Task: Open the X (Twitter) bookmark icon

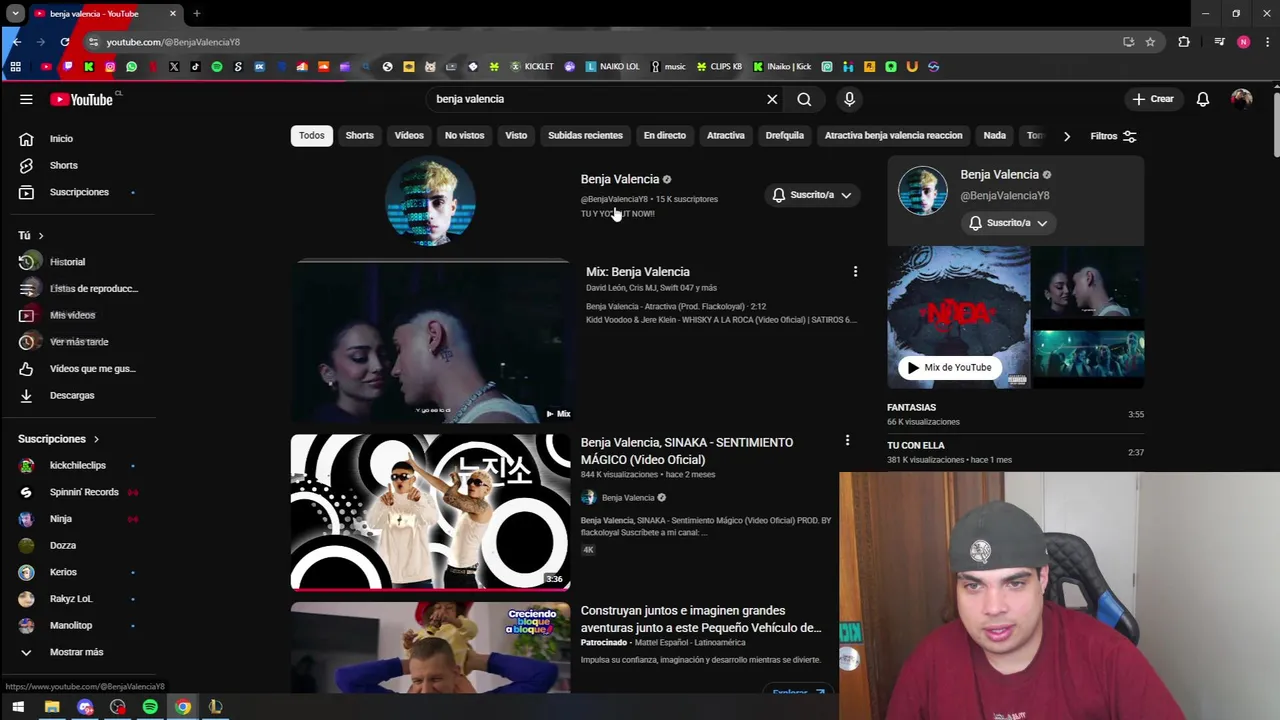Action: coord(174,67)
